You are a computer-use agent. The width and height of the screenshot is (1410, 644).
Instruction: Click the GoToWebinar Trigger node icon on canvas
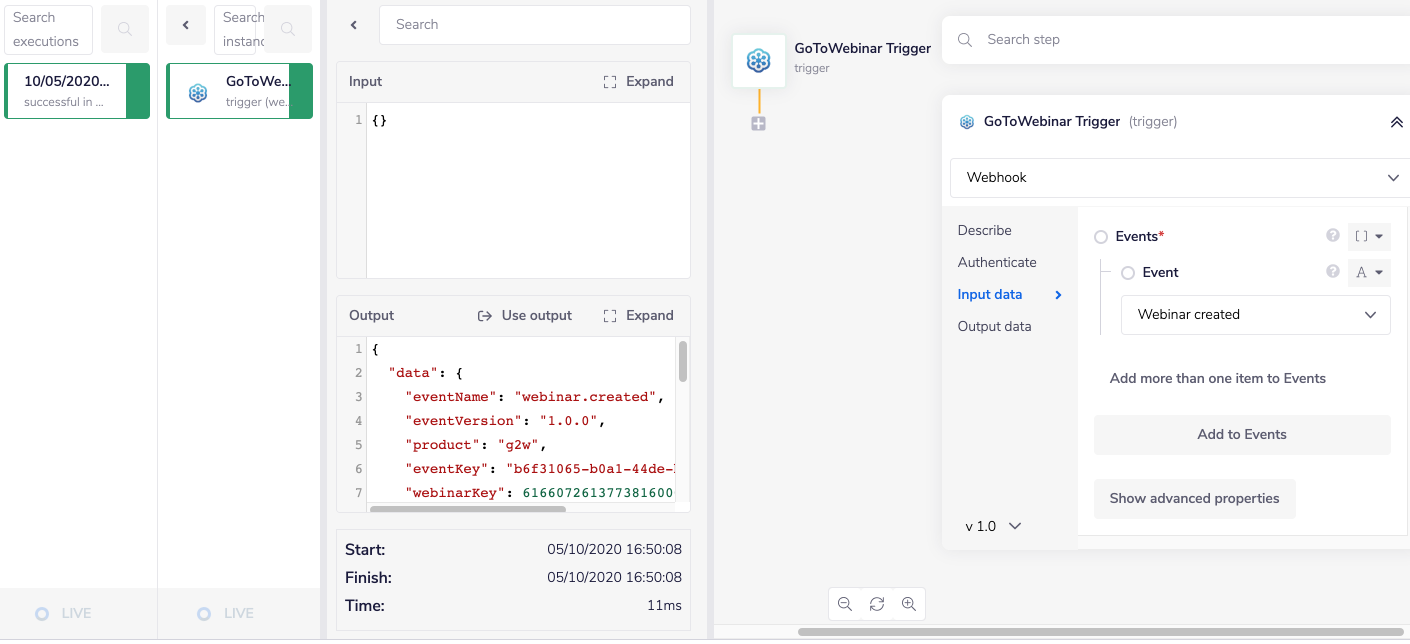click(x=758, y=60)
